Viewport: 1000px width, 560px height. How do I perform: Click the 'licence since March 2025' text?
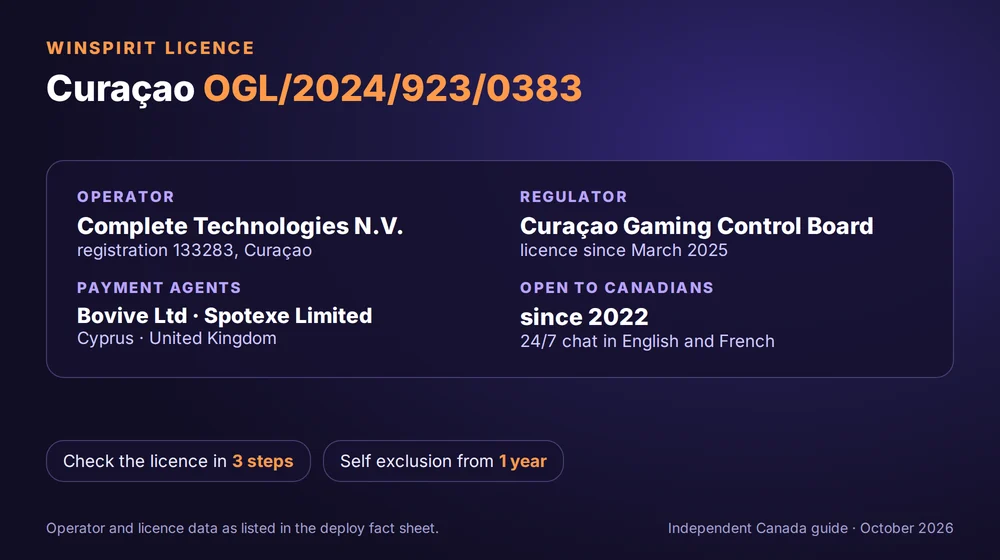(624, 250)
